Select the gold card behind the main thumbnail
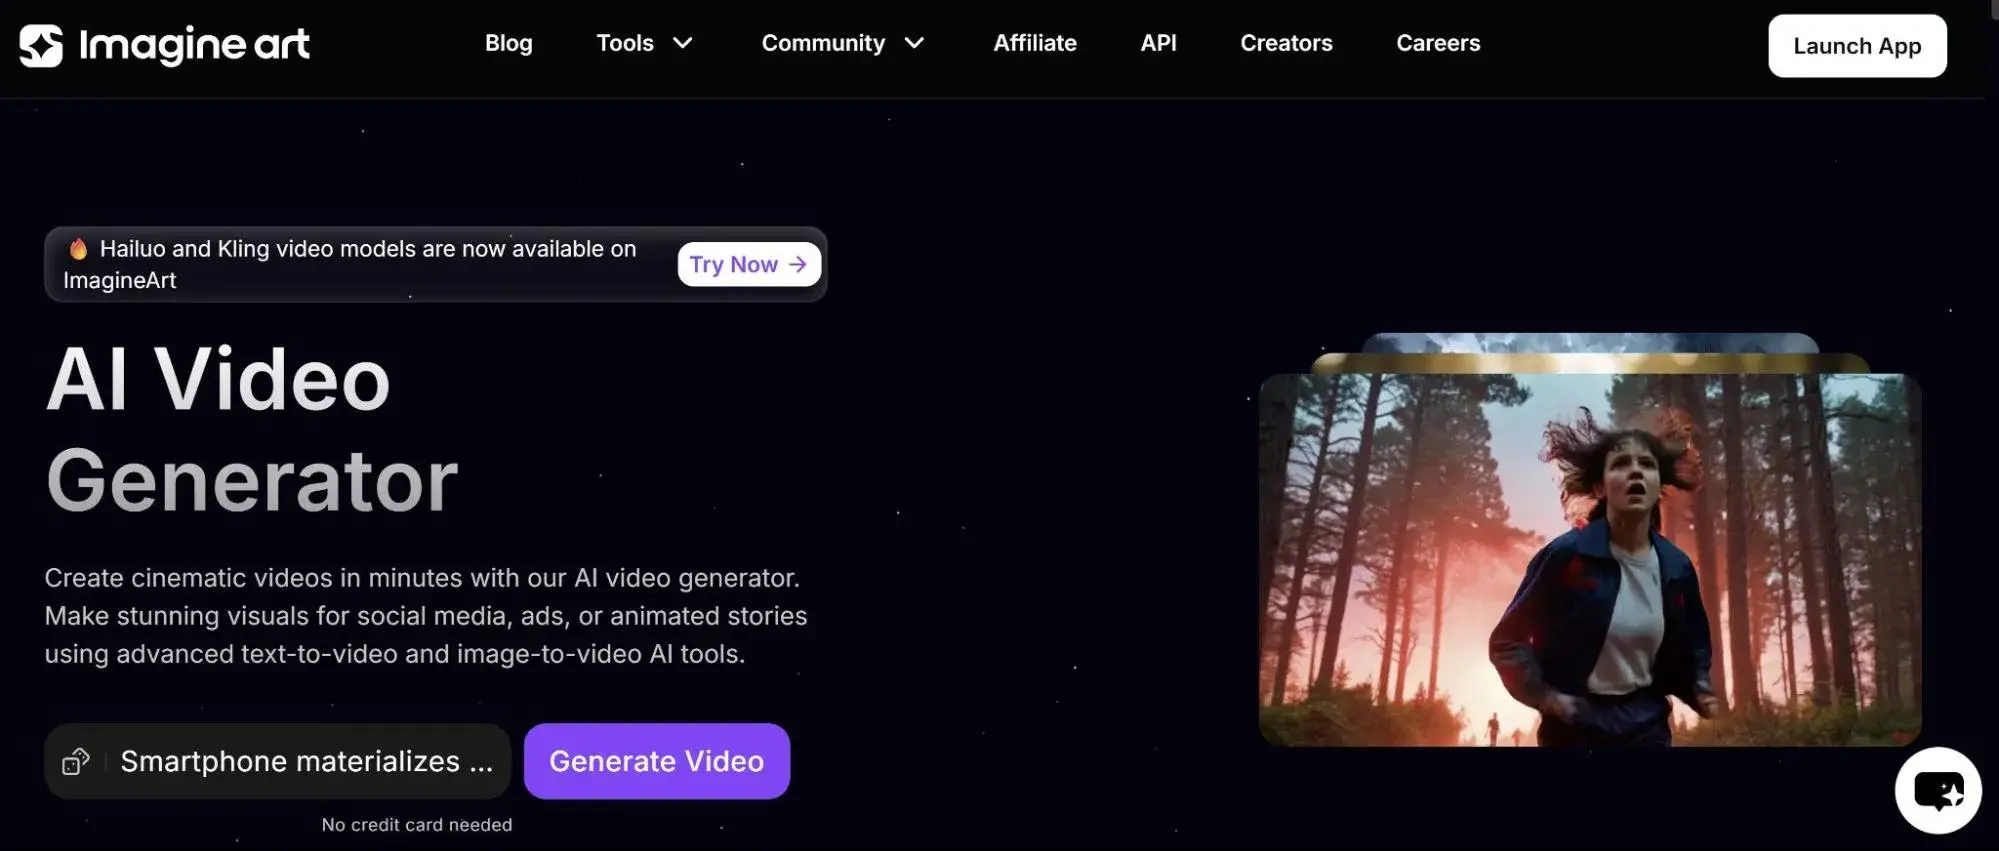1999x851 pixels. pos(1590,363)
